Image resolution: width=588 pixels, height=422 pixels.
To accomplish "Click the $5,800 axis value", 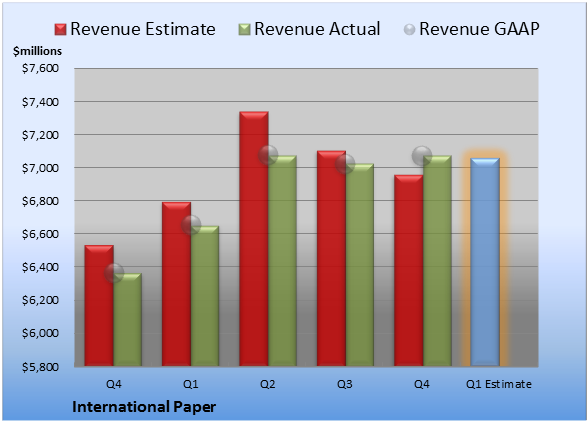I will coord(40,366).
